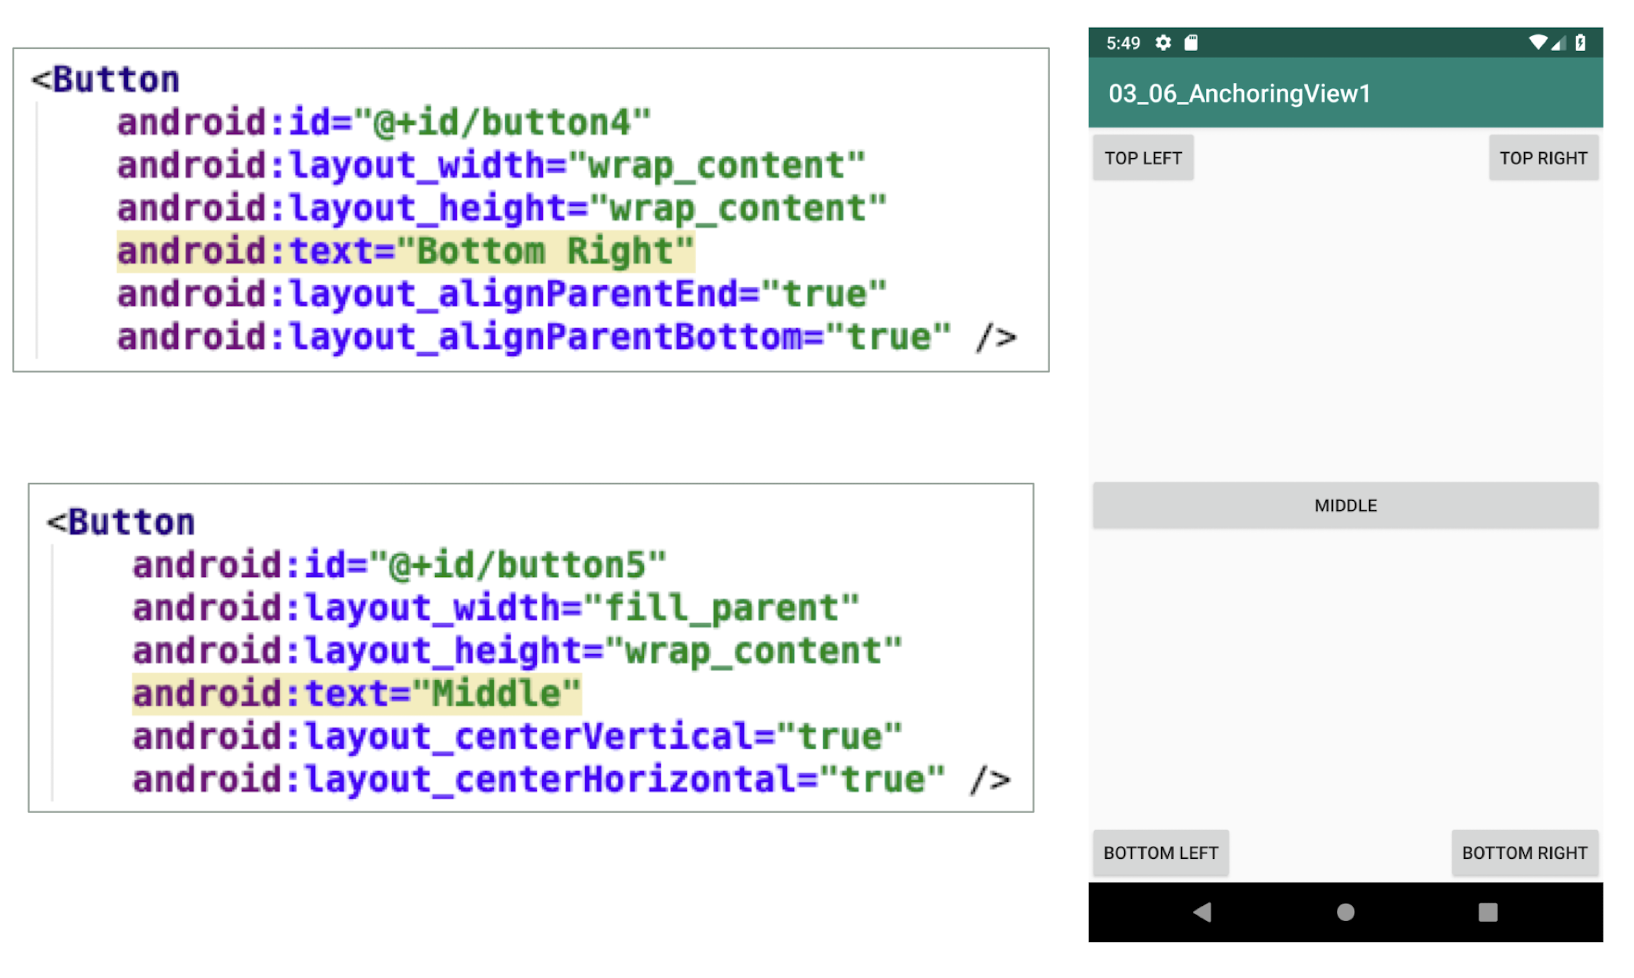
Task: Click the layout_centerVertical="true" line
Action: point(517,737)
